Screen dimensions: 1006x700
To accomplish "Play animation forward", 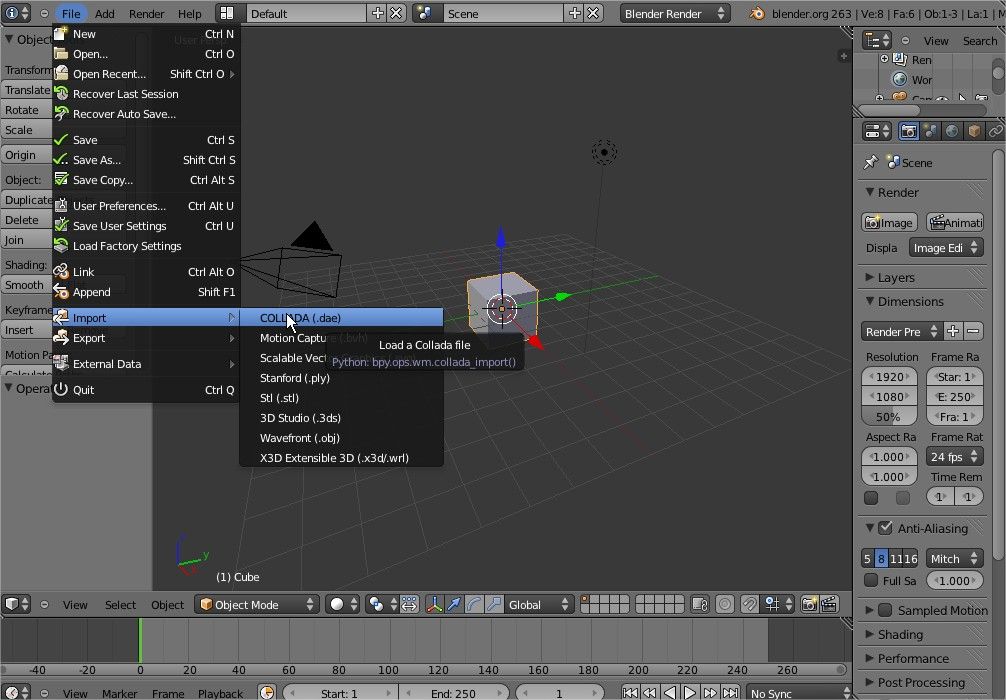I will click(690, 693).
